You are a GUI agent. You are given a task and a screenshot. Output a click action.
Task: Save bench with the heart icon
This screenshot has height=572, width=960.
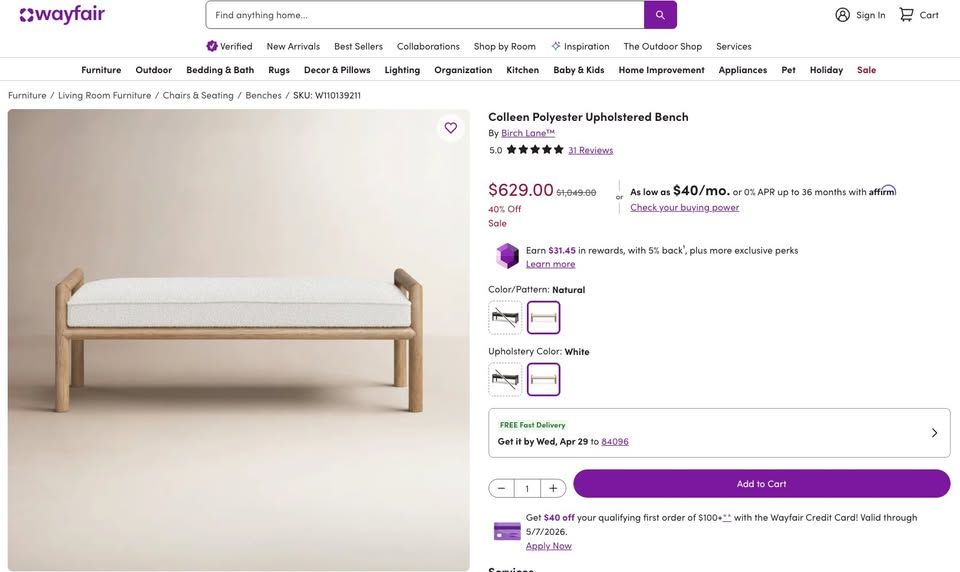451,128
